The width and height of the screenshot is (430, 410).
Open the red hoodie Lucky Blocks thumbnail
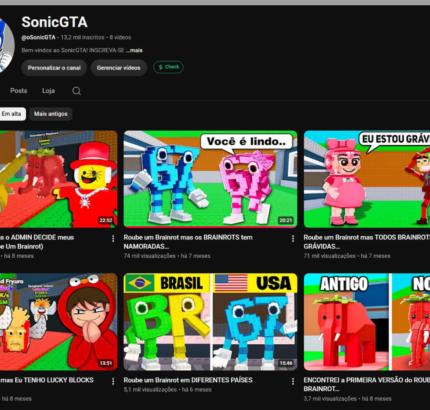[58, 322]
